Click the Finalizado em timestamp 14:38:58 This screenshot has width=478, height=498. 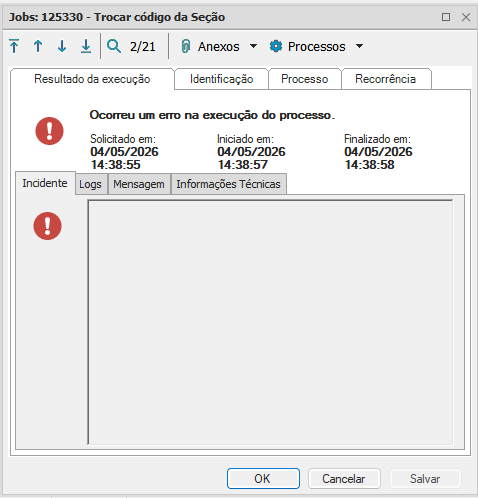pos(369,165)
